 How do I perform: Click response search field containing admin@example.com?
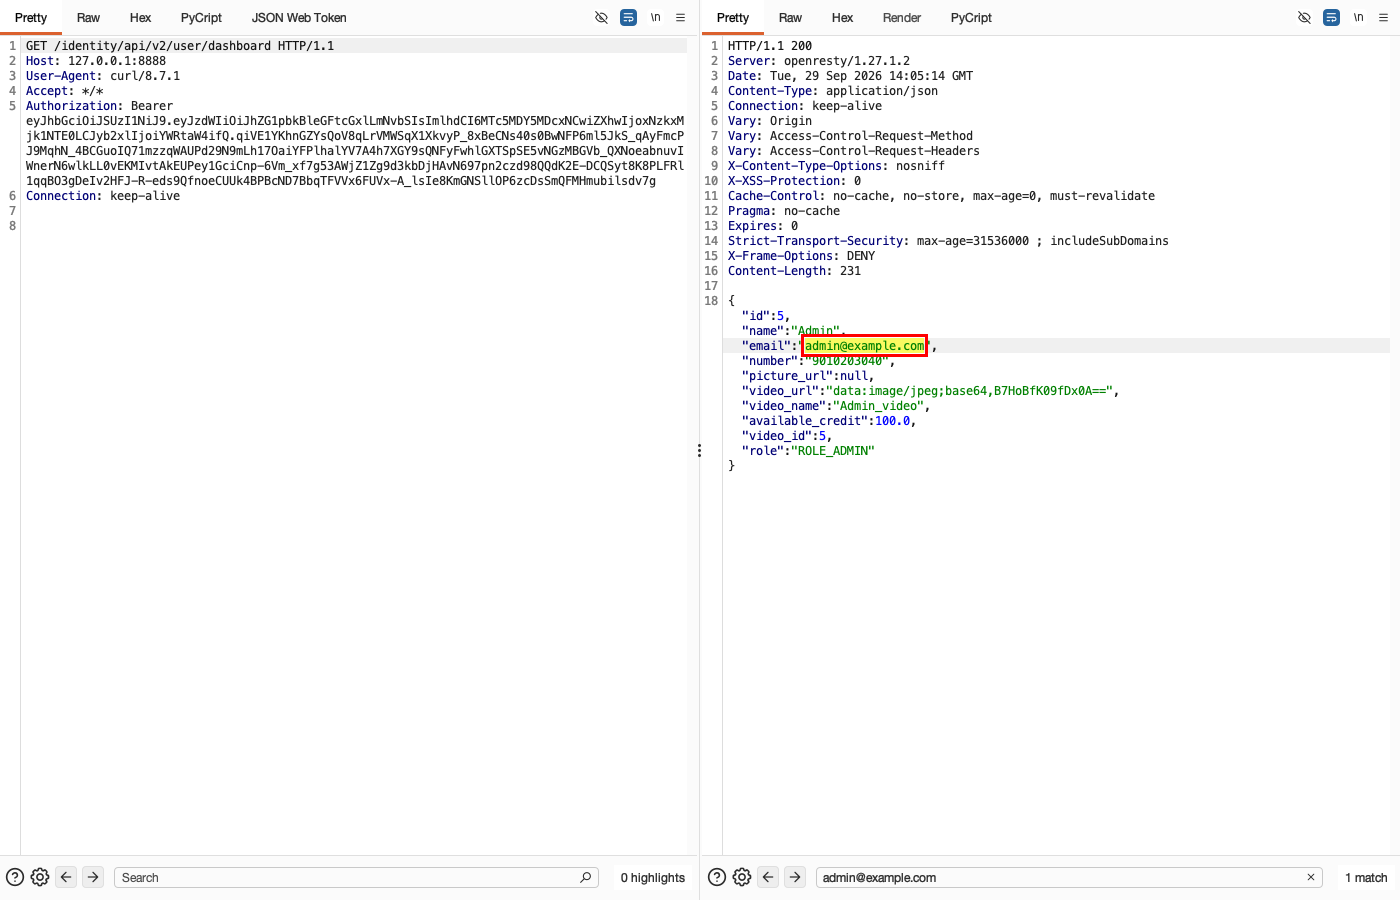click(x=1069, y=877)
